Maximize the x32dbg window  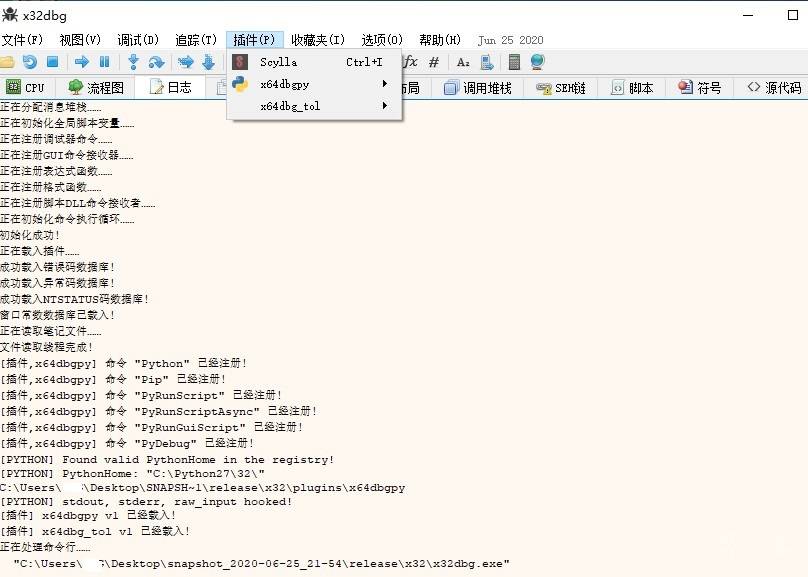pos(793,15)
